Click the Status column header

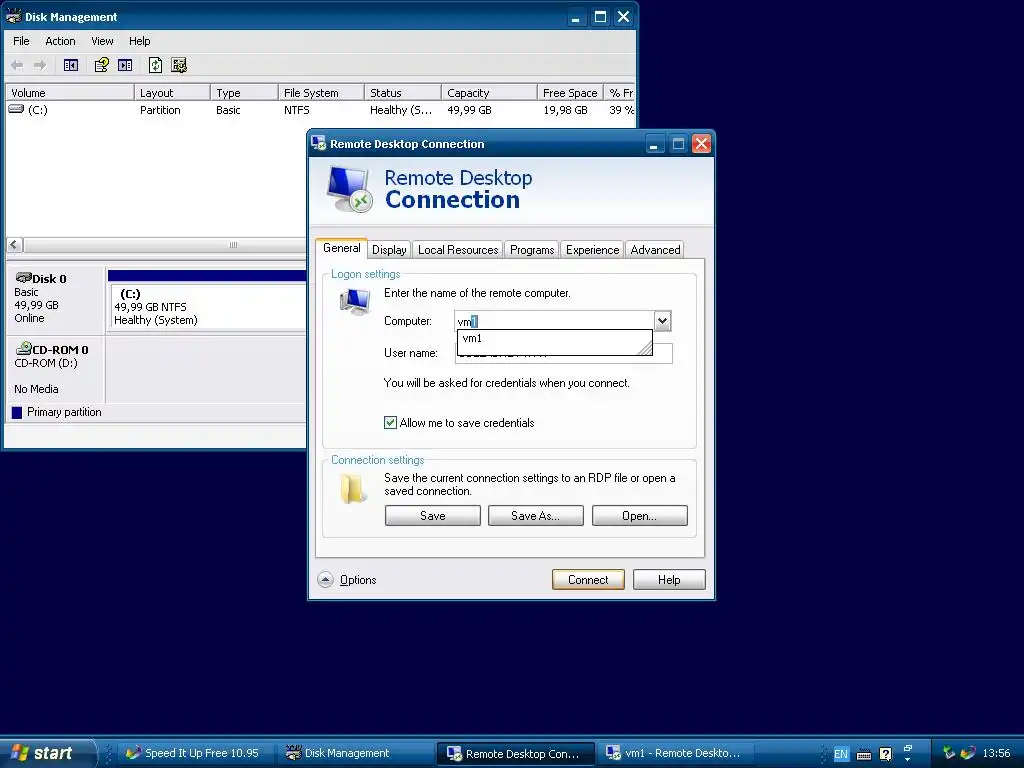point(402,93)
